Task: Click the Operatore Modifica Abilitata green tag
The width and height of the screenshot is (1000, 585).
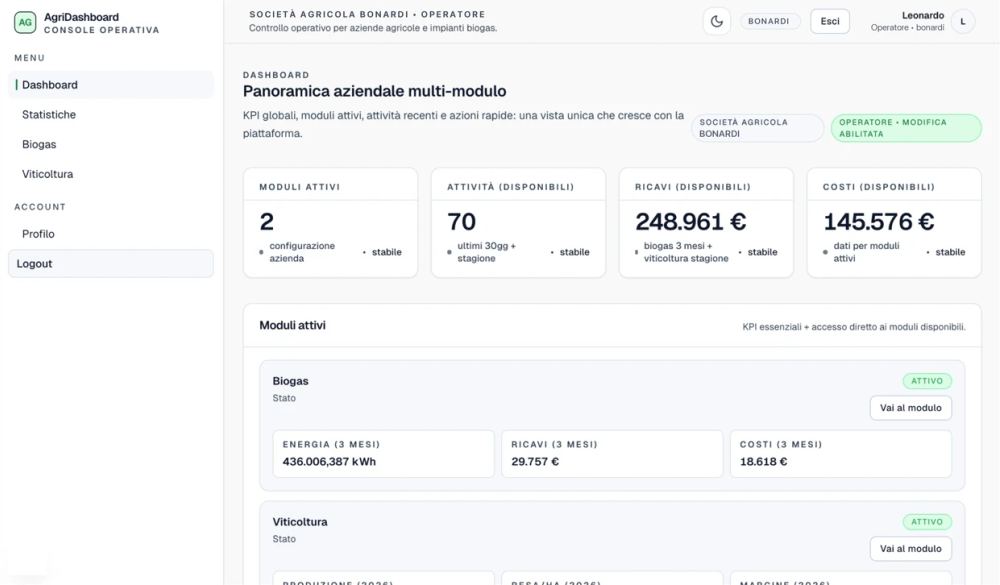Action: point(906,128)
